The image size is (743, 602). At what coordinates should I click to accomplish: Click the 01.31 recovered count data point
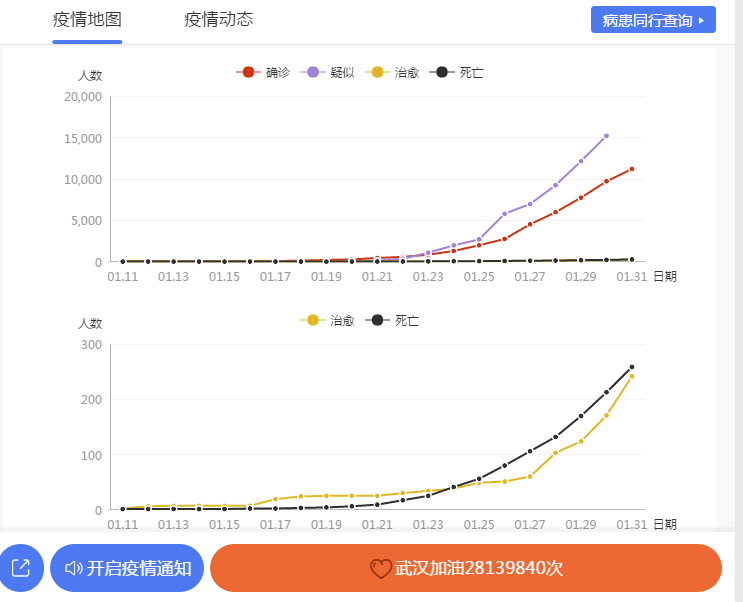(x=632, y=376)
